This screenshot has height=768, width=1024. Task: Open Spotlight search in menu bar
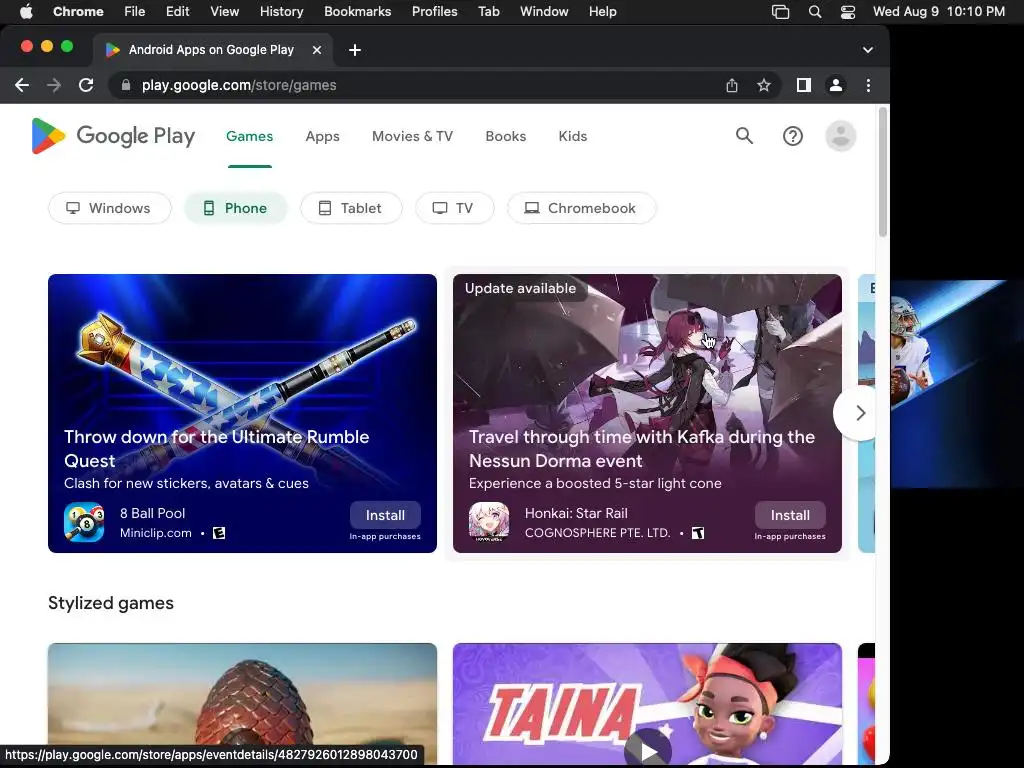(815, 11)
